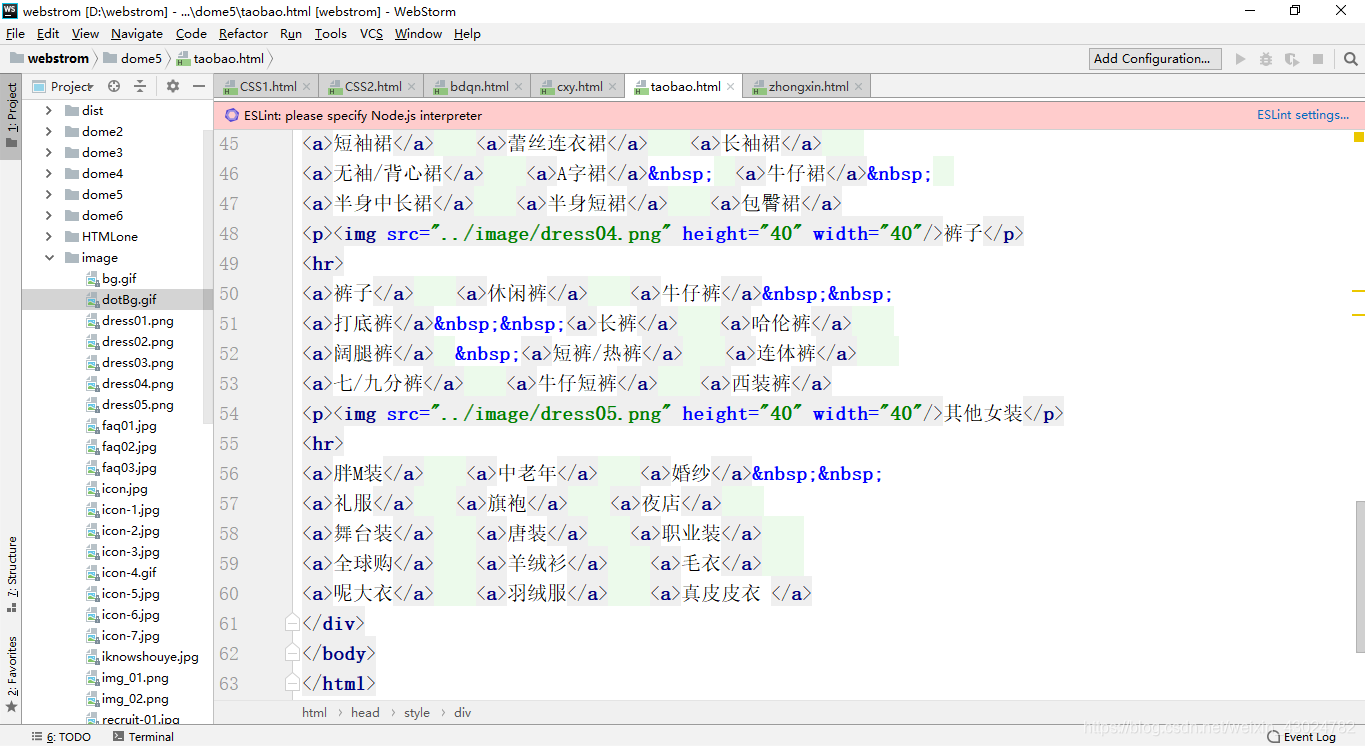Click the 'head' breadcrumb at editor bottom
Image resolution: width=1365 pixels, height=746 pixels.
pos(365,713)
